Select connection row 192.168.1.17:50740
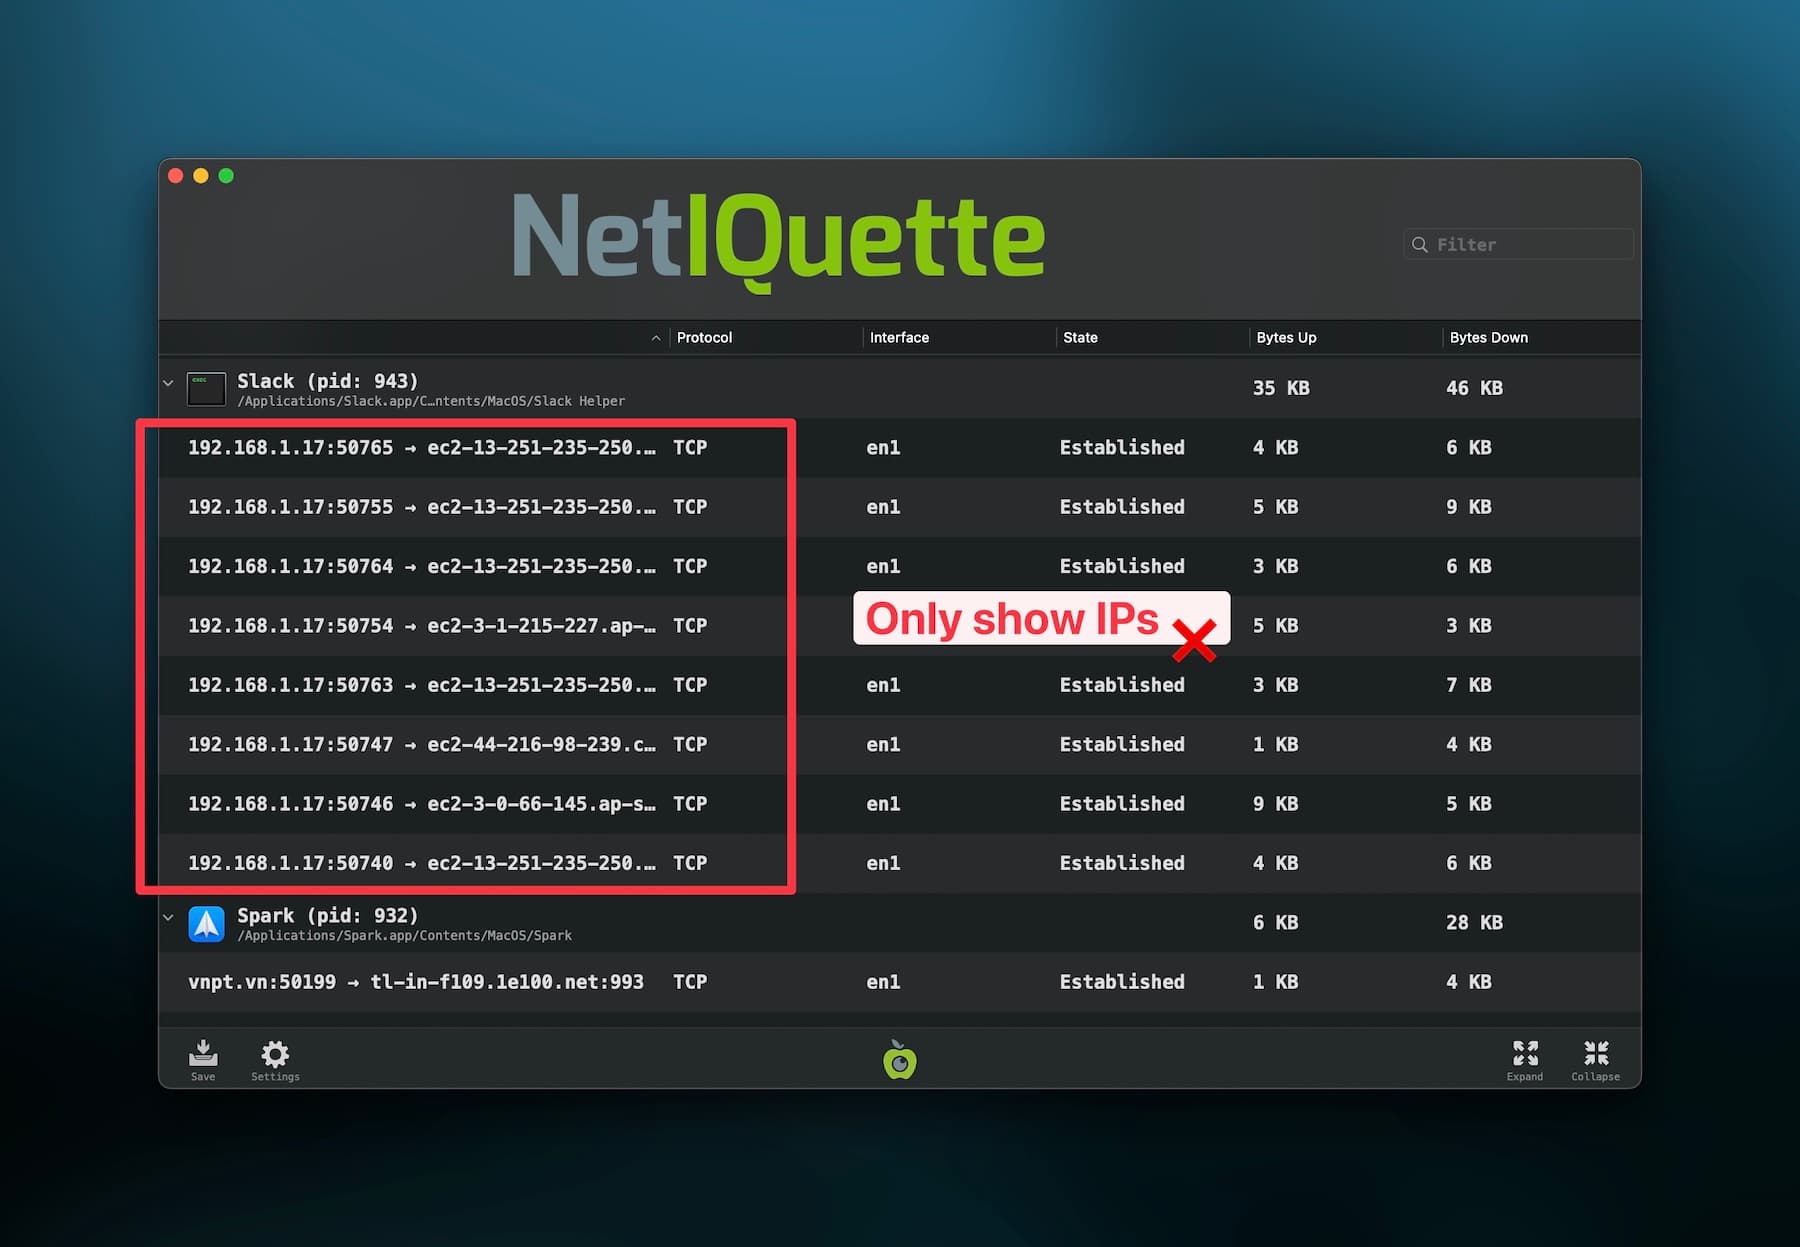 coord(899,863)
